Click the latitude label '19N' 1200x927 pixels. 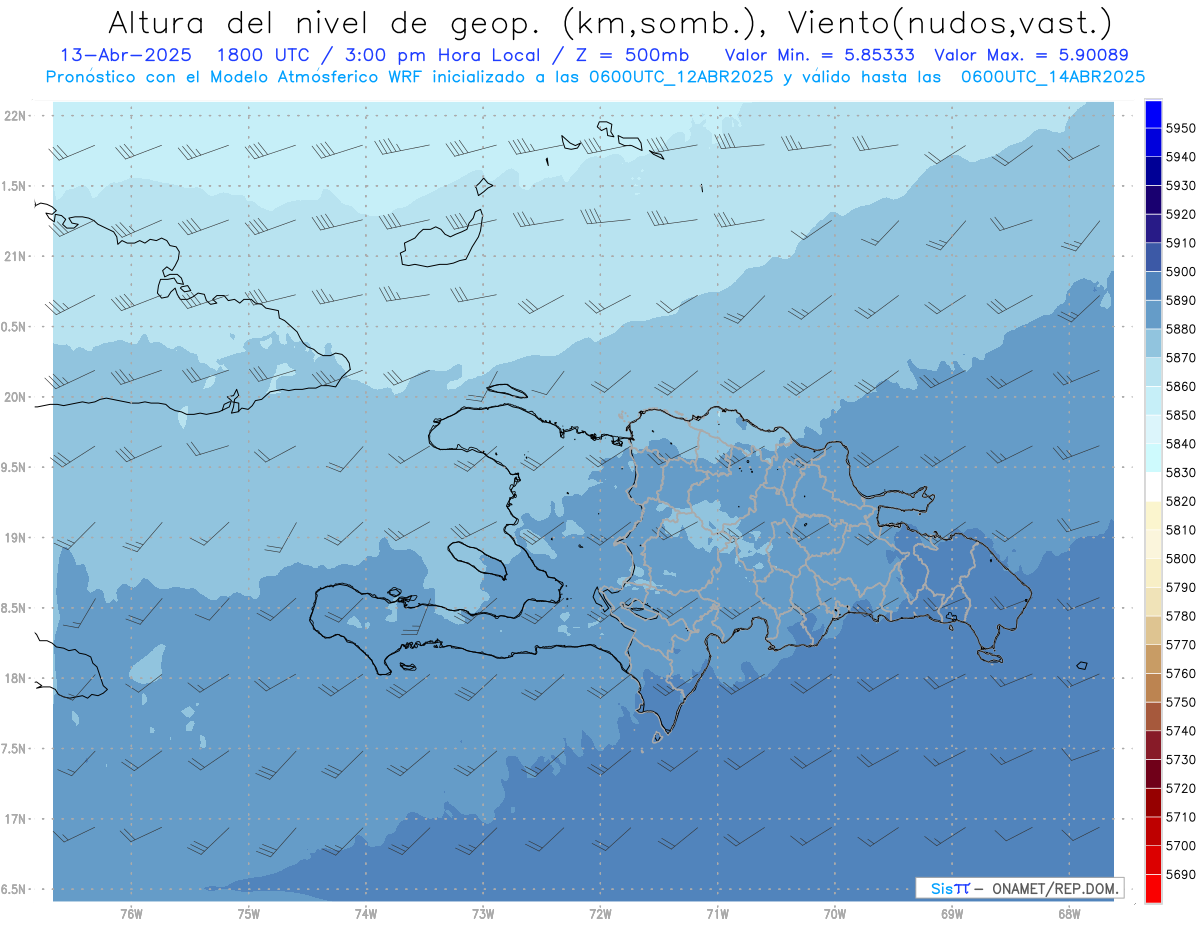point(16,537)
